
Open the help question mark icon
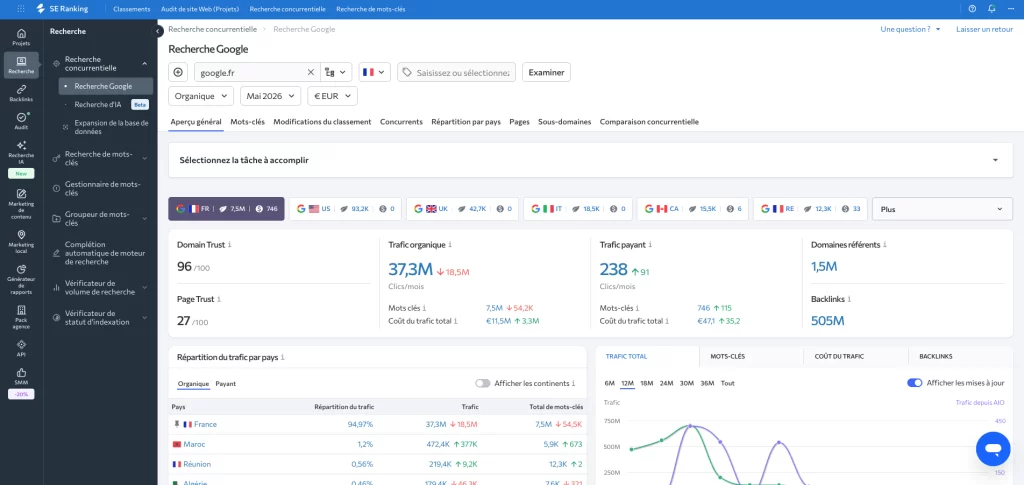pos(972,9)
